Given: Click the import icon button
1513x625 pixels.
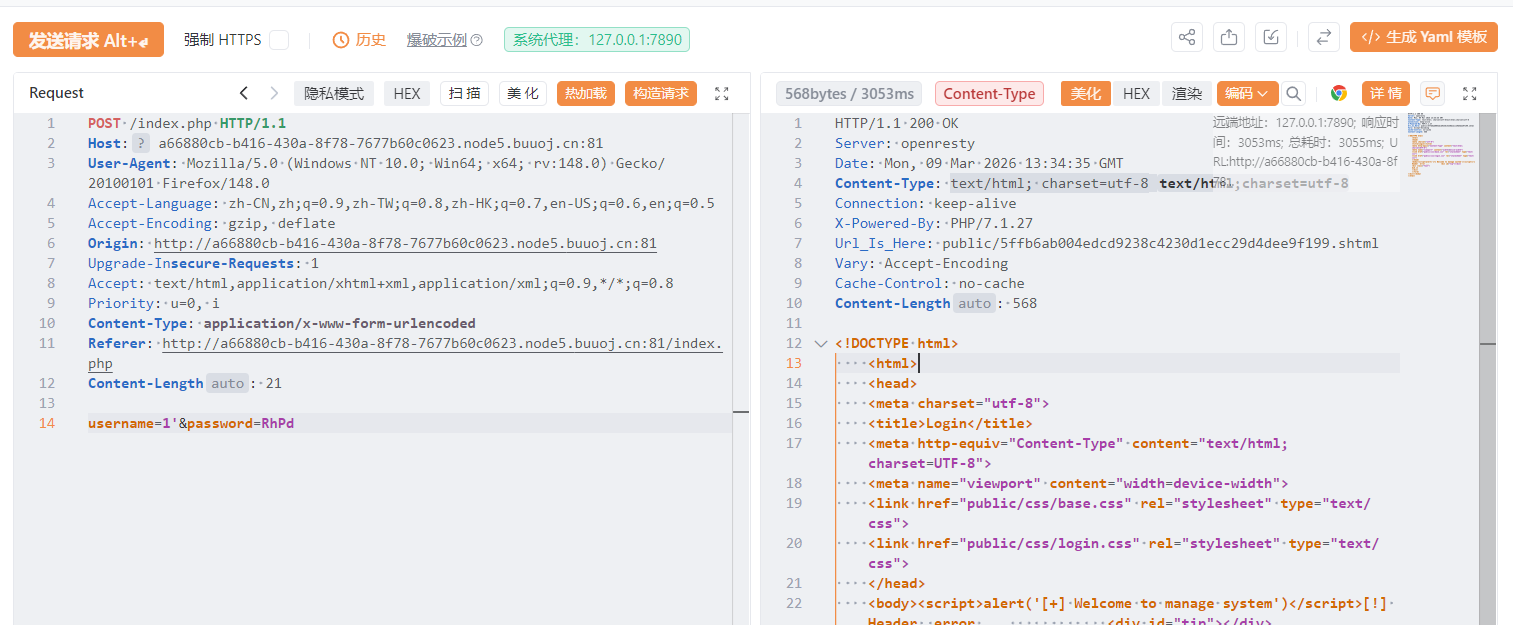Looking at the screenshot, I should click(x=1270, y=38).
